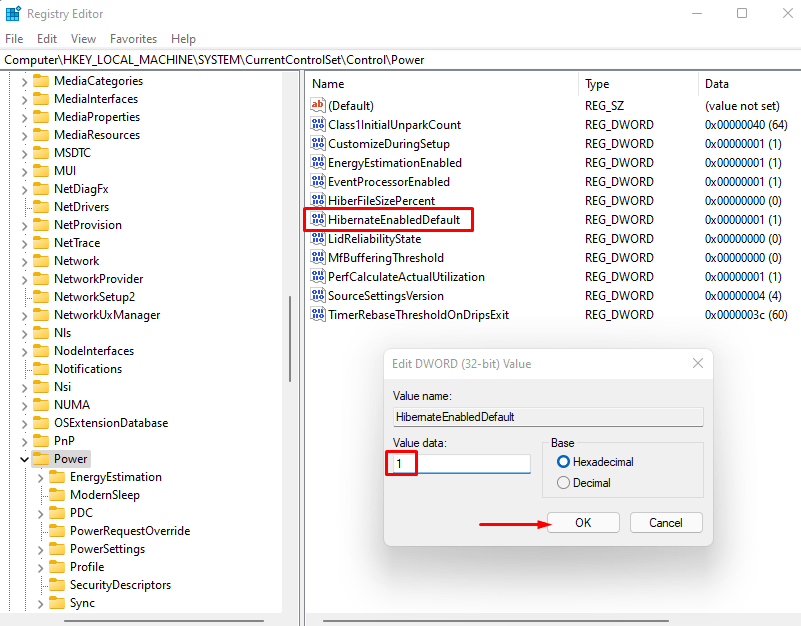Click the registry path address bar
The height and width of the screenshot is (626, 801).
[x=400, y=60]
